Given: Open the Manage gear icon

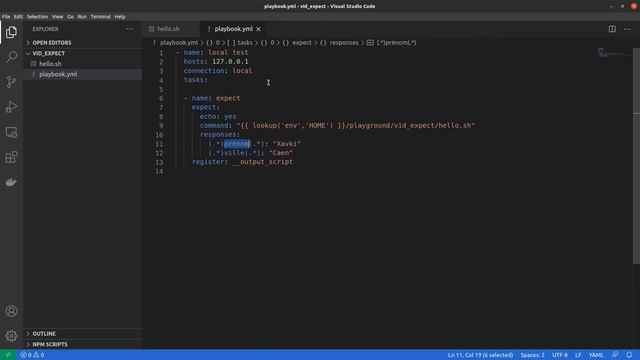Looking at the screenshot, I should click(11, 336).
